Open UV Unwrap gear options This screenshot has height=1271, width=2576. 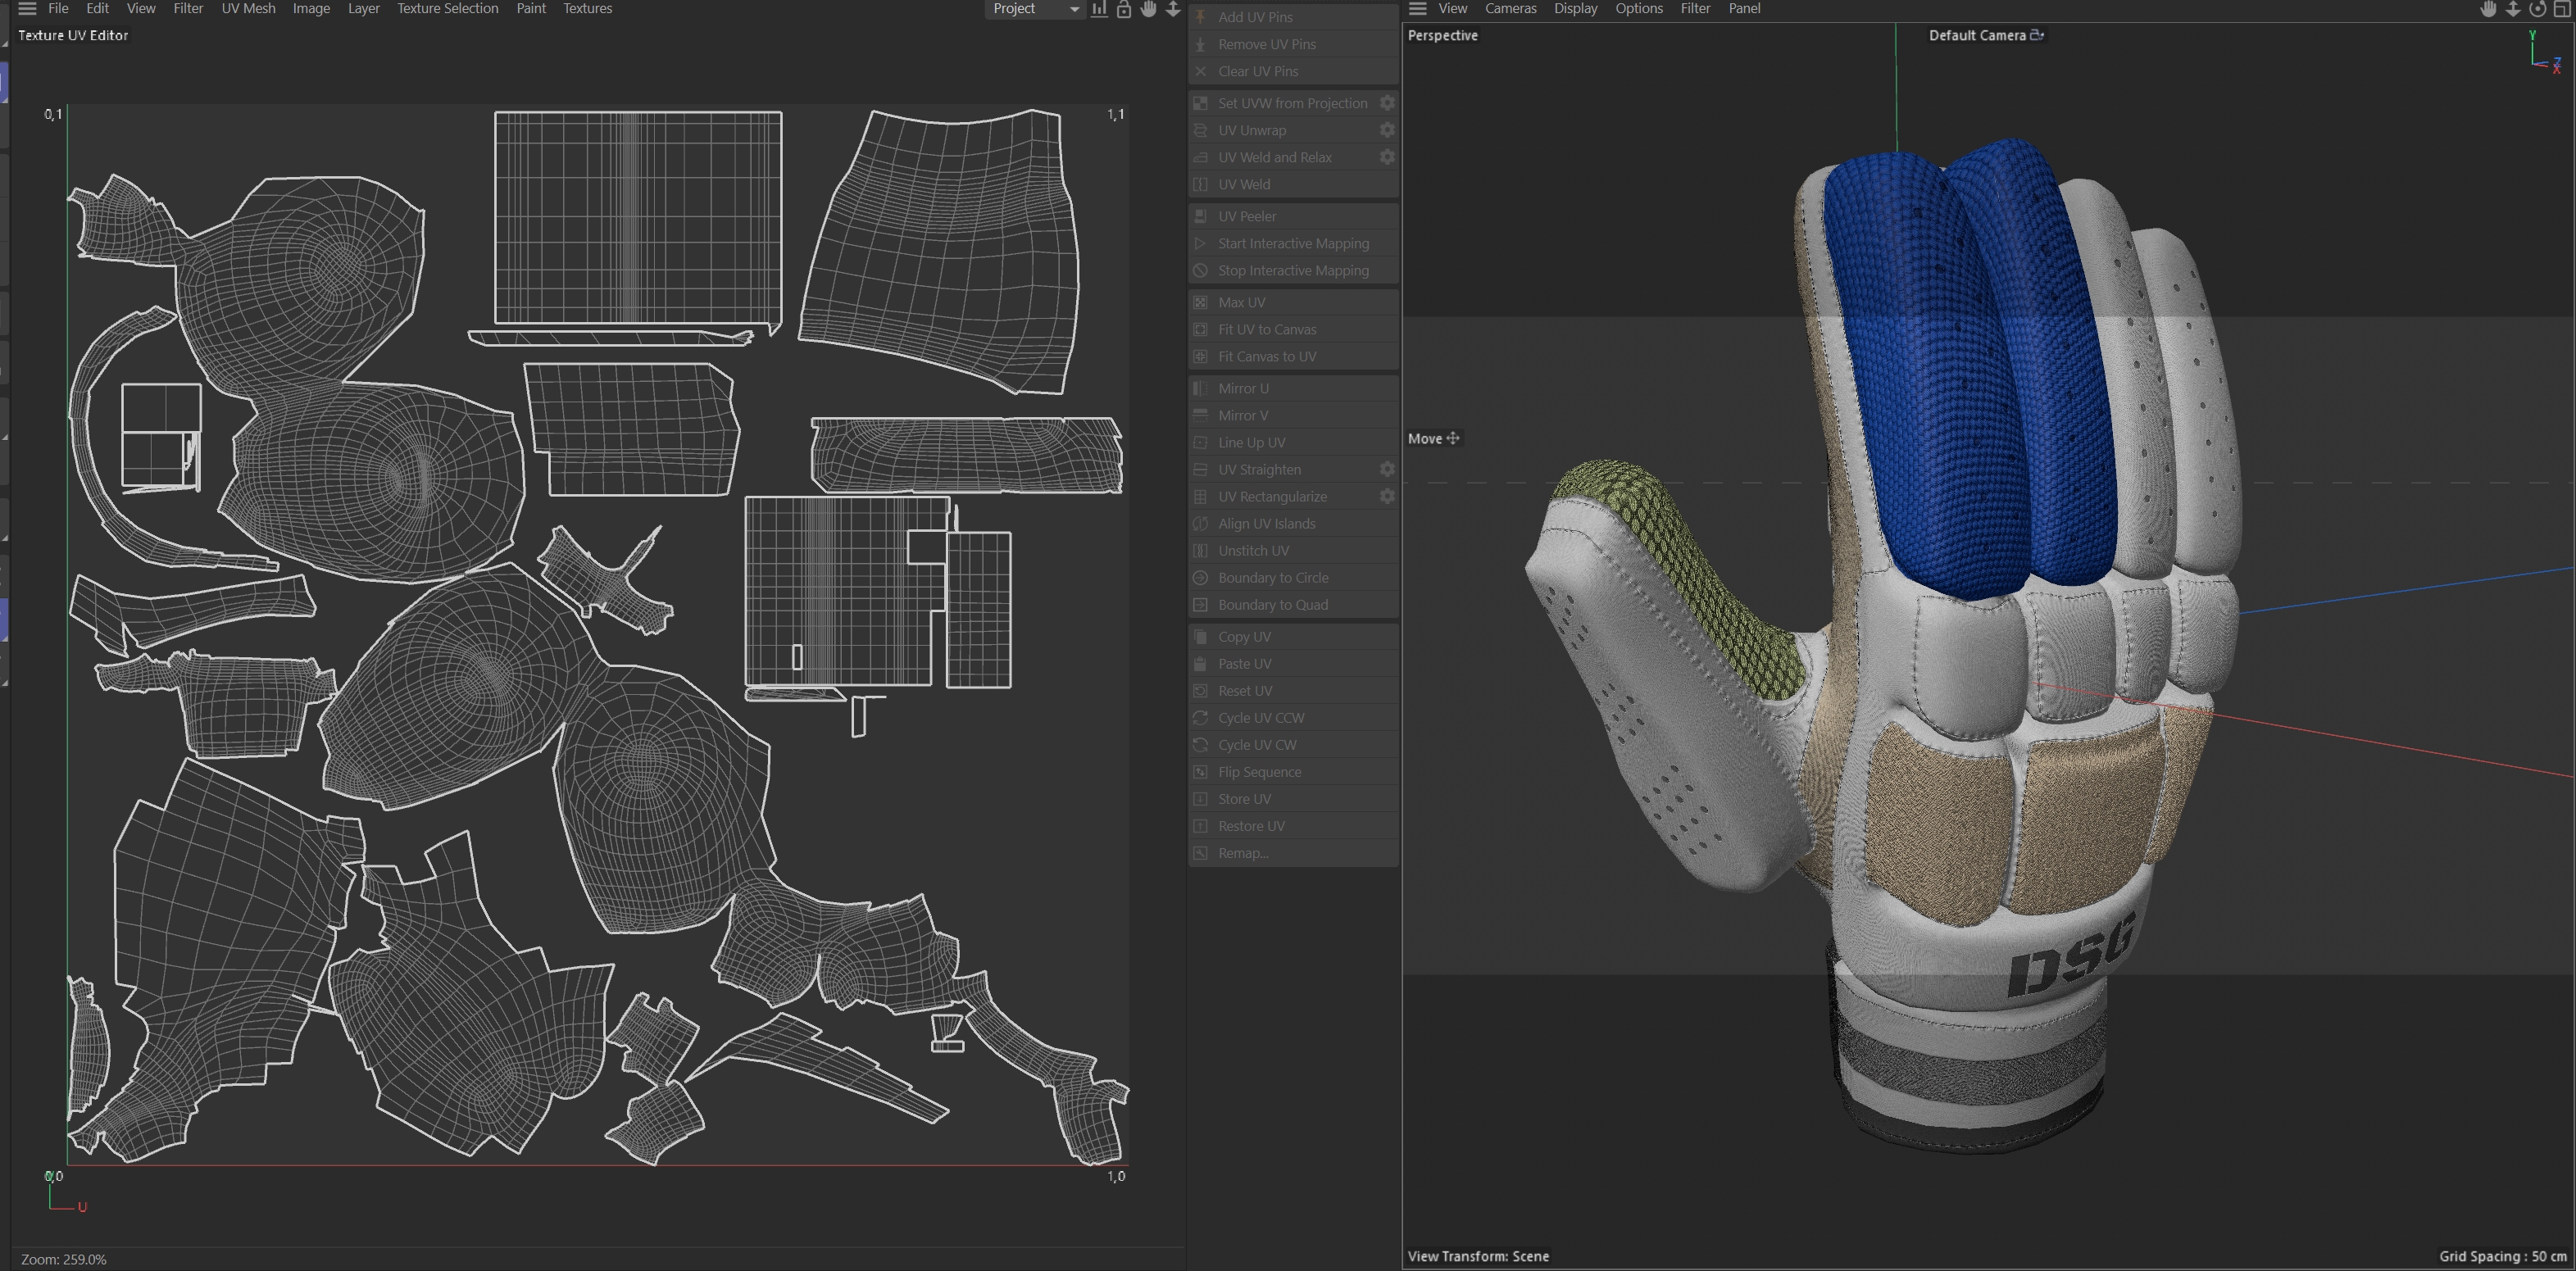pyautogui.click(x=1387, y=130)
